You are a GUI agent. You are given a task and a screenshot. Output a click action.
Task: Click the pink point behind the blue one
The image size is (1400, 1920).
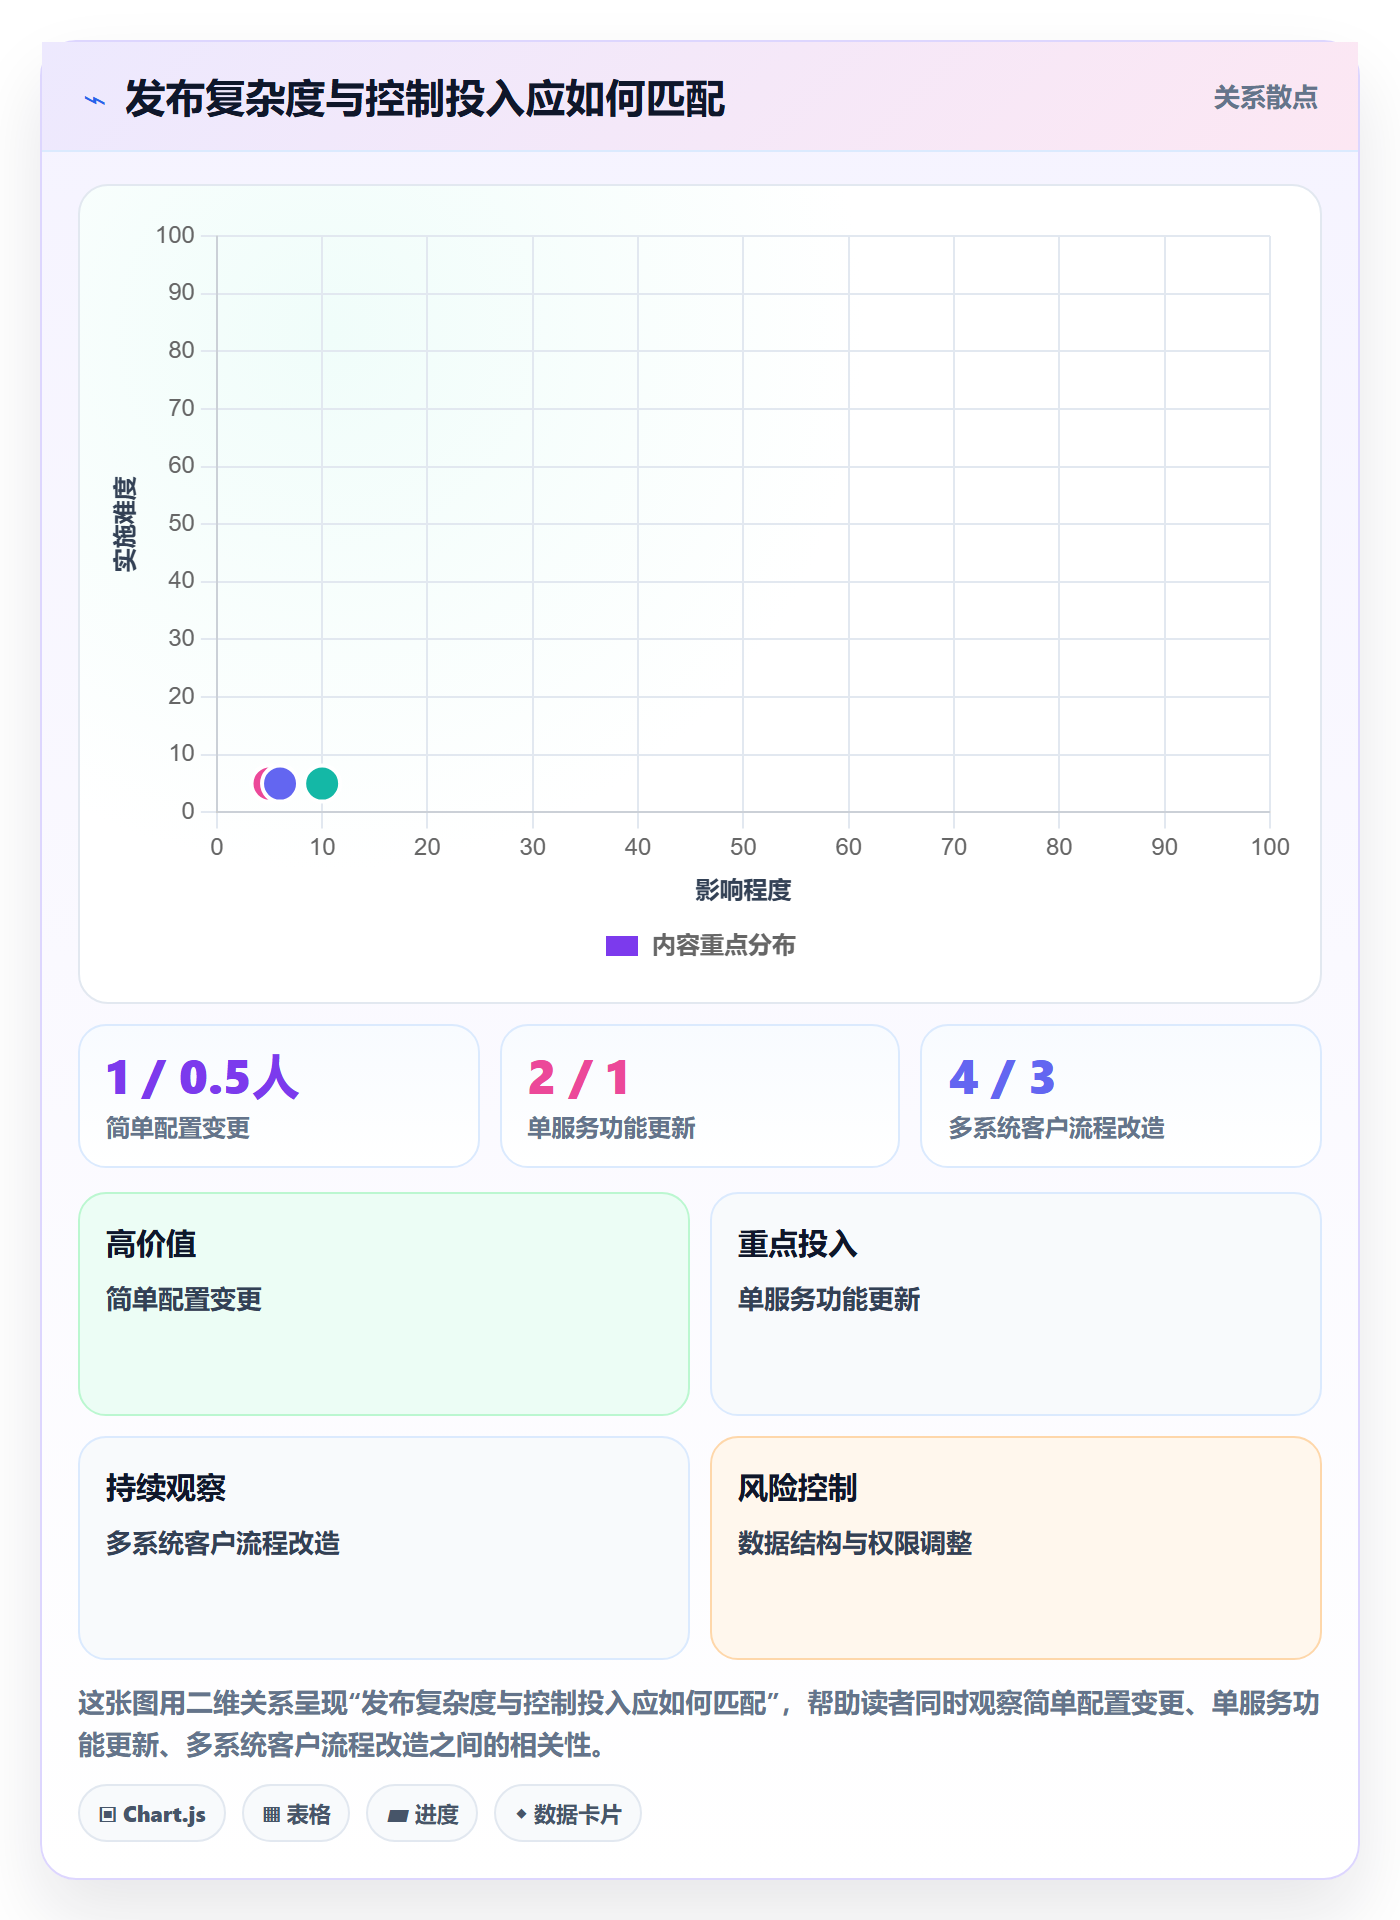pos(258,784)
